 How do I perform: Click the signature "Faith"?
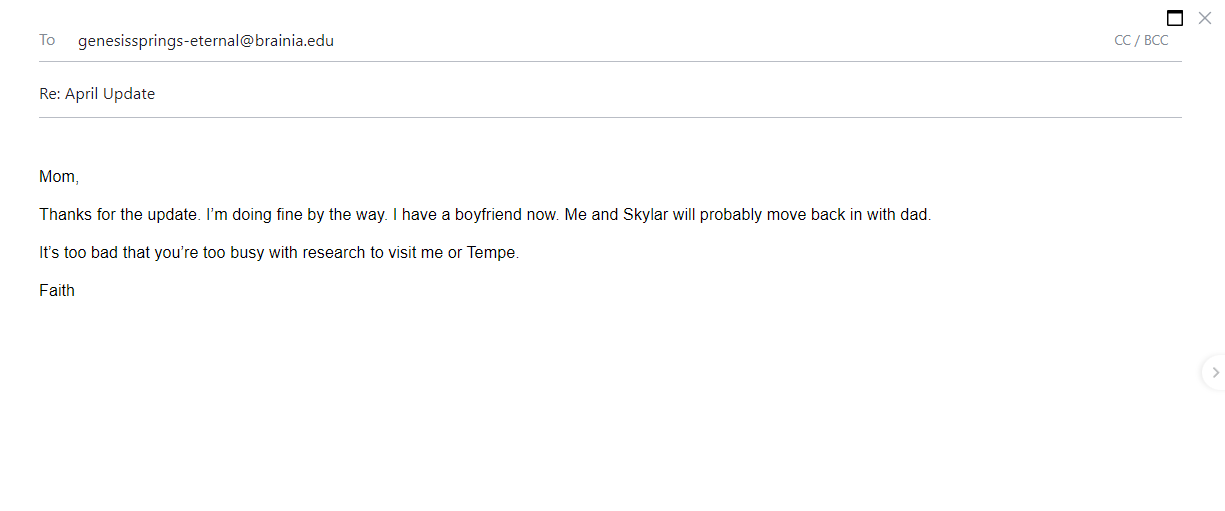tap(57, 291)
